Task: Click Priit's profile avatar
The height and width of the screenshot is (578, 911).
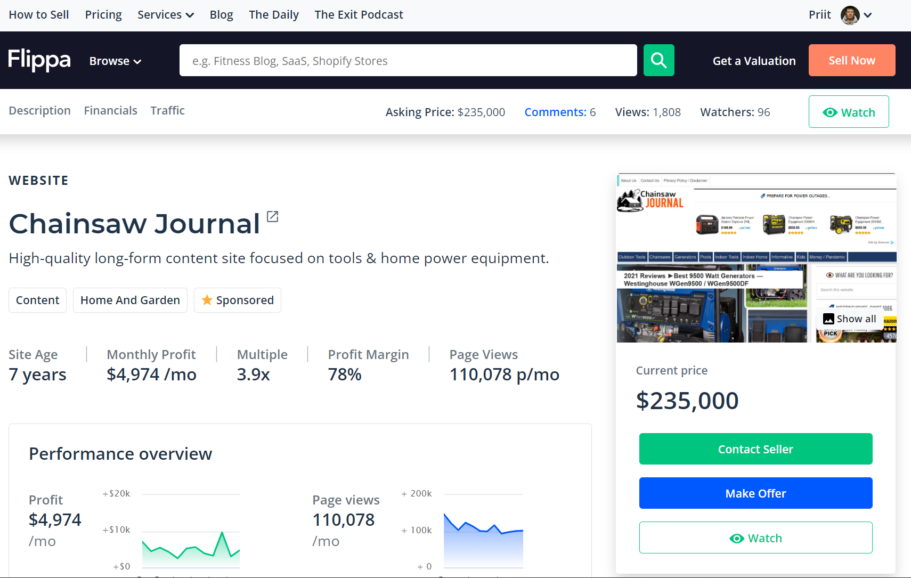Action: tap(849, 15)
